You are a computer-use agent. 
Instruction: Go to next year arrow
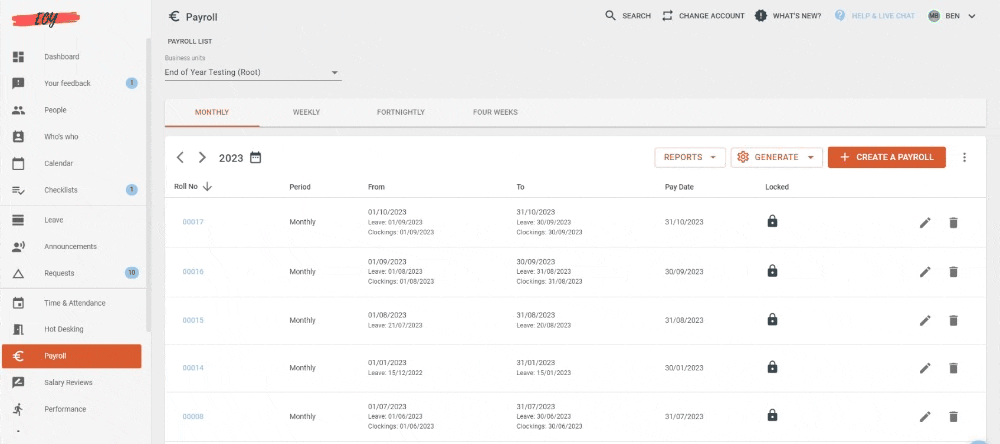tap(202, 158)
